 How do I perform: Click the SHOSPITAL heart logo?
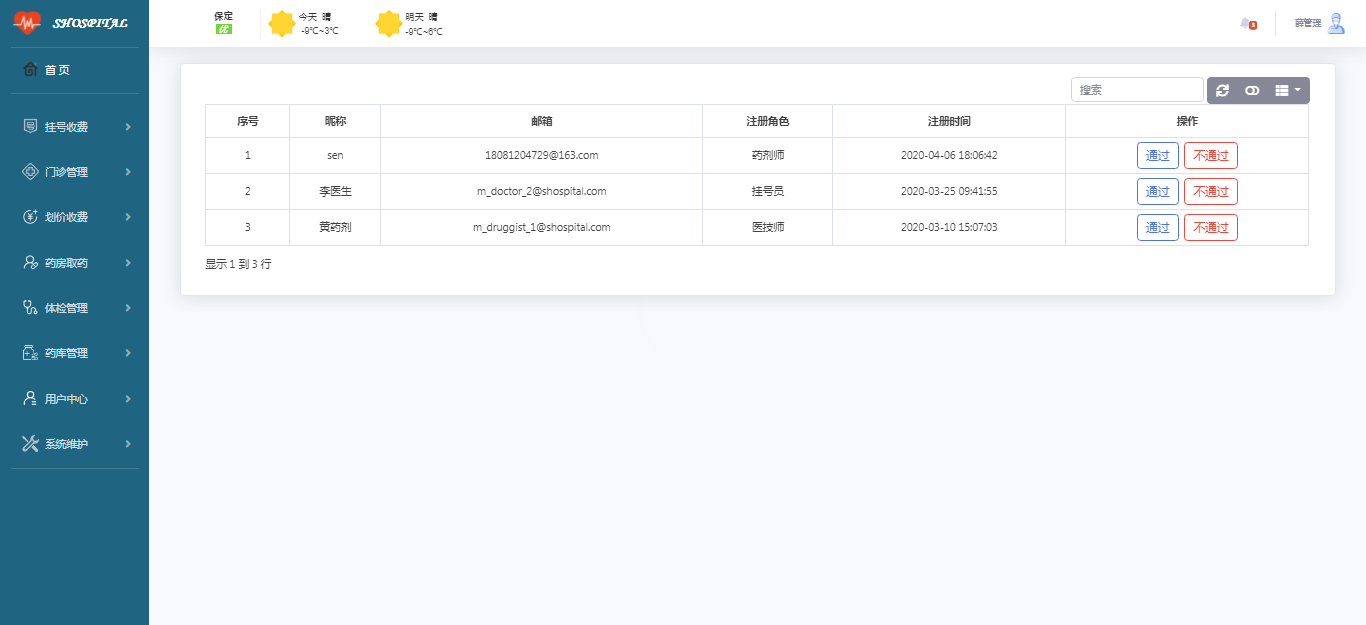[27, 22]
